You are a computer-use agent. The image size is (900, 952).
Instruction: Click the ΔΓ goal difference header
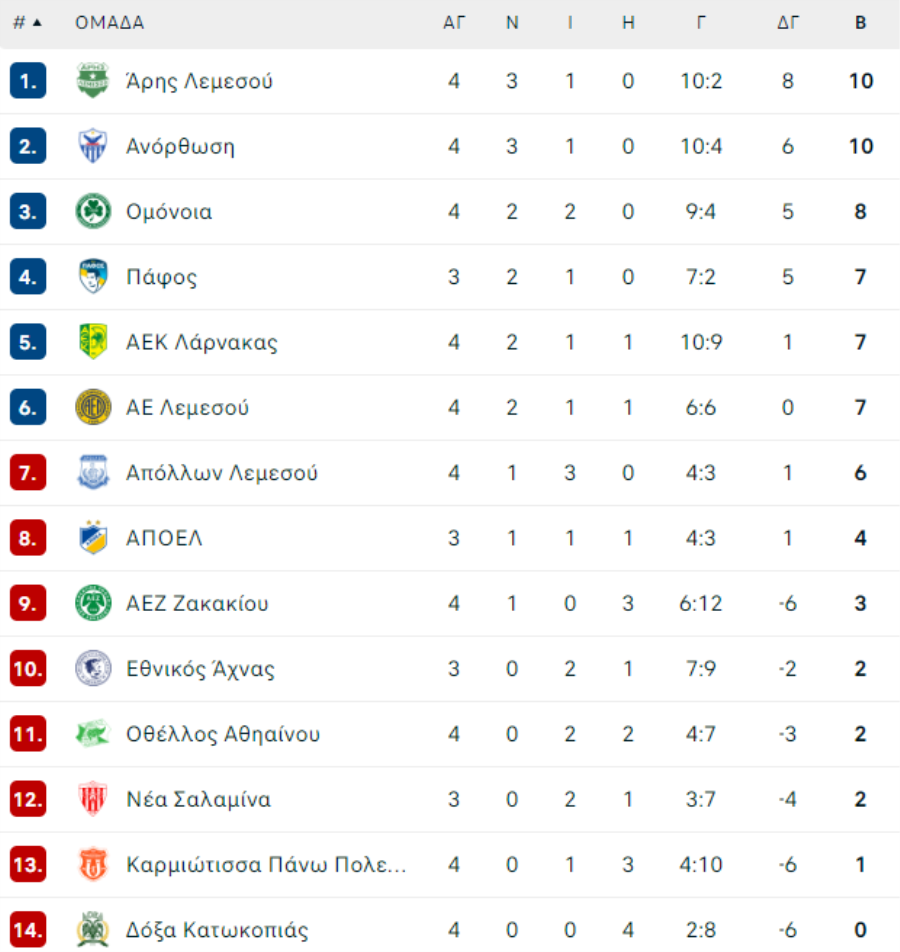(788, 22)
